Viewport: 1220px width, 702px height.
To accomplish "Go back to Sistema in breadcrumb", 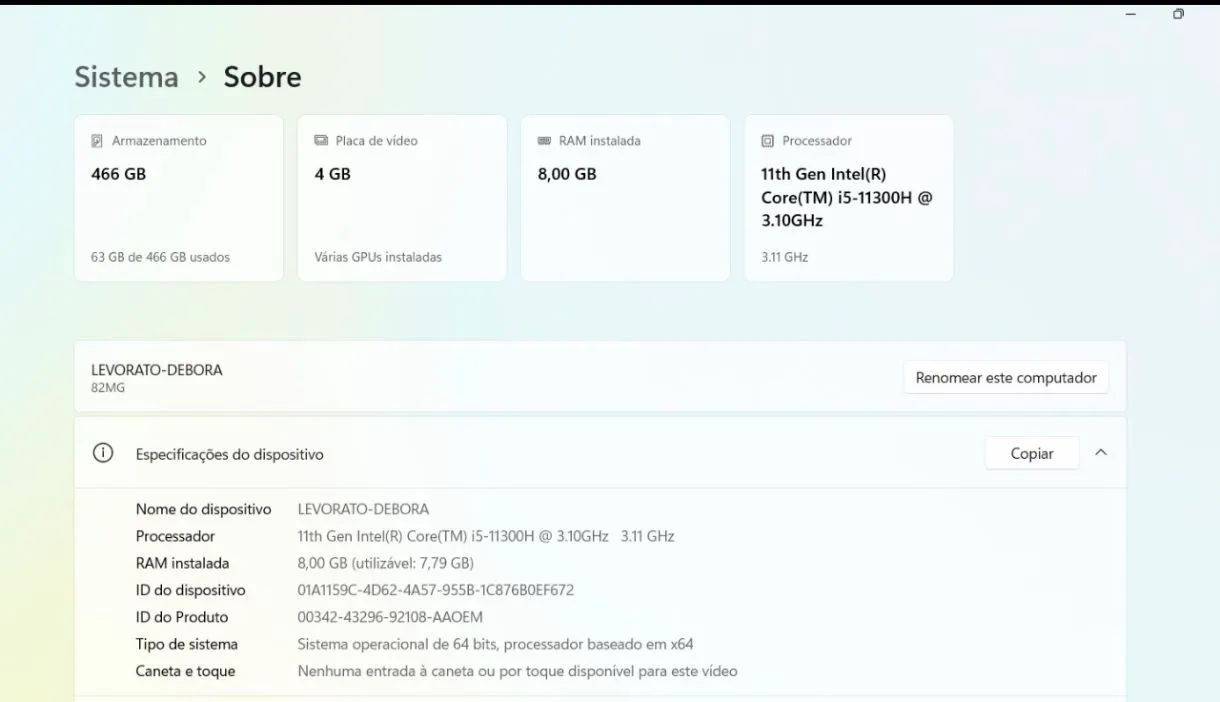I will (126, 77).
